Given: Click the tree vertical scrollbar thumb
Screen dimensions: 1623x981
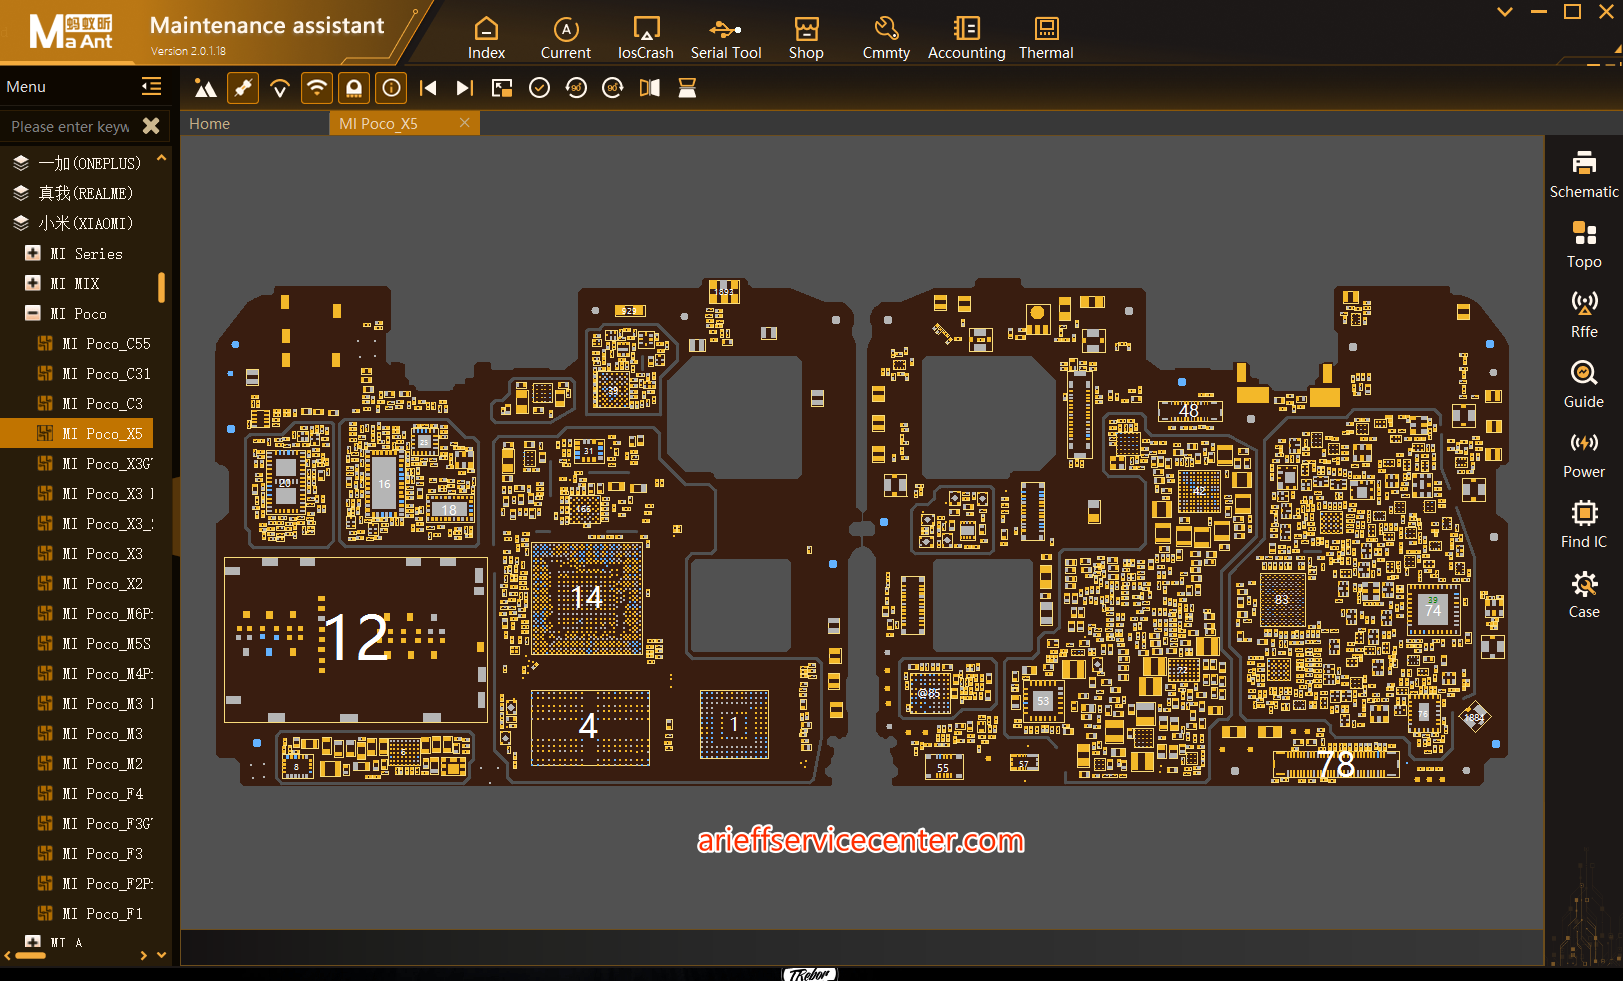Looking at the screenshot, I should point(161,288).
